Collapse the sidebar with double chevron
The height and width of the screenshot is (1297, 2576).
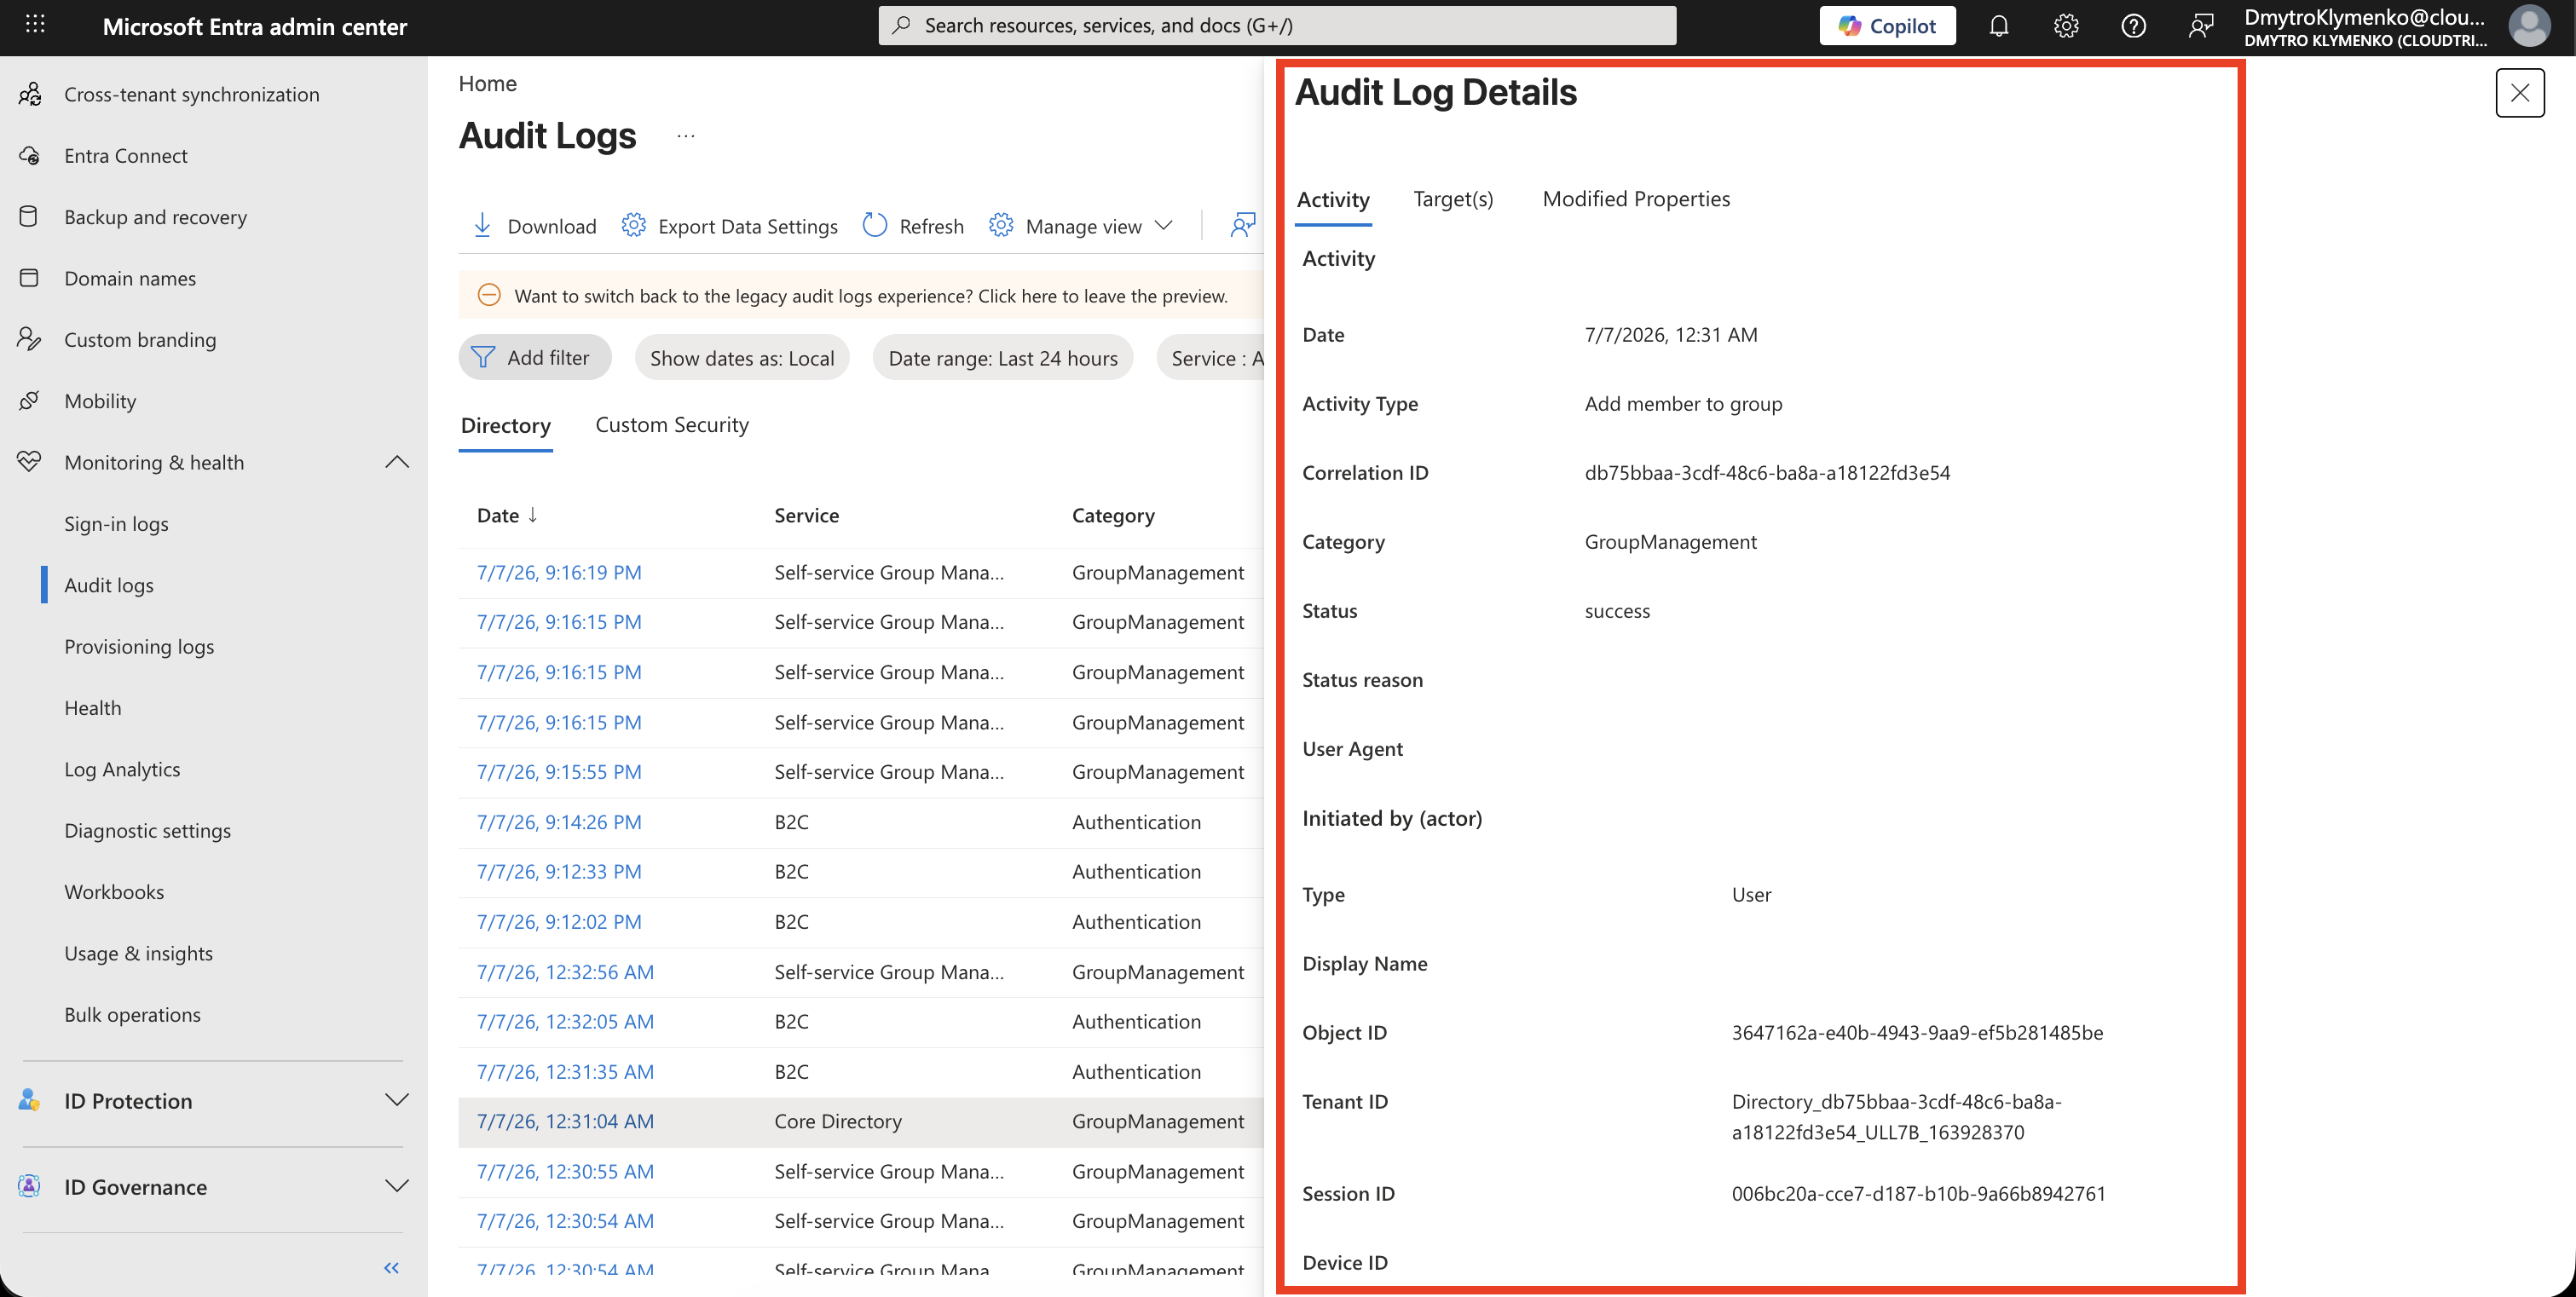click(391, 1268)
